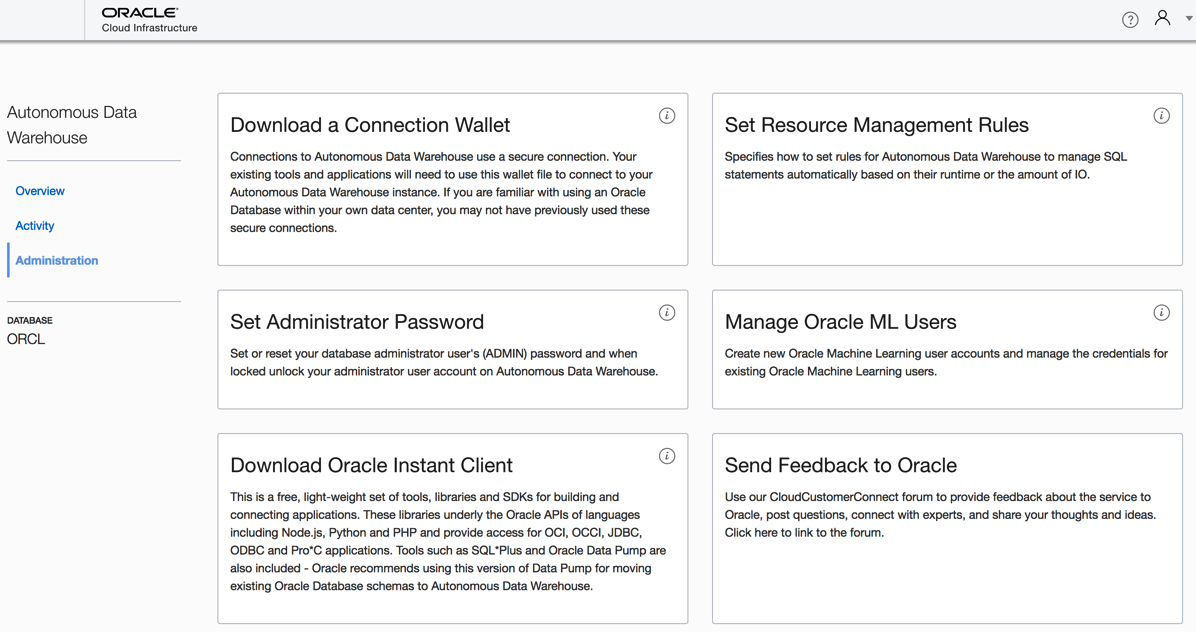Click the CloudCustomerConnect forum feedback description
1196x632 pixels.
940,515
